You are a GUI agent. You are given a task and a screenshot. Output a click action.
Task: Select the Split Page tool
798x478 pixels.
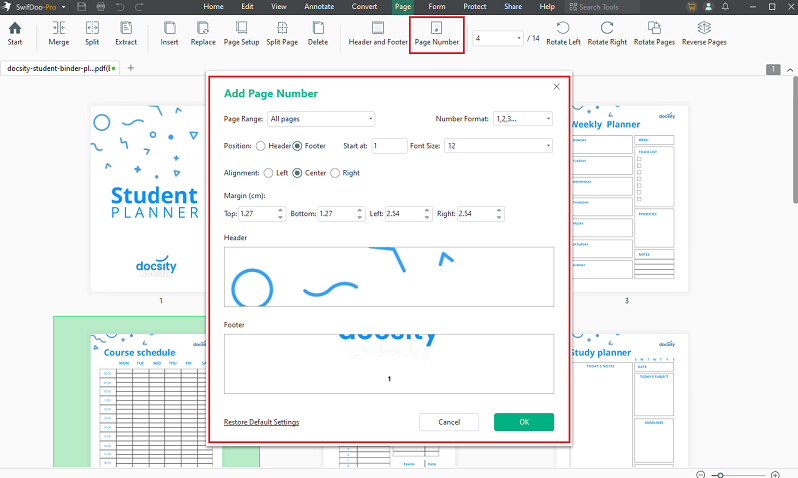(282, 34)
